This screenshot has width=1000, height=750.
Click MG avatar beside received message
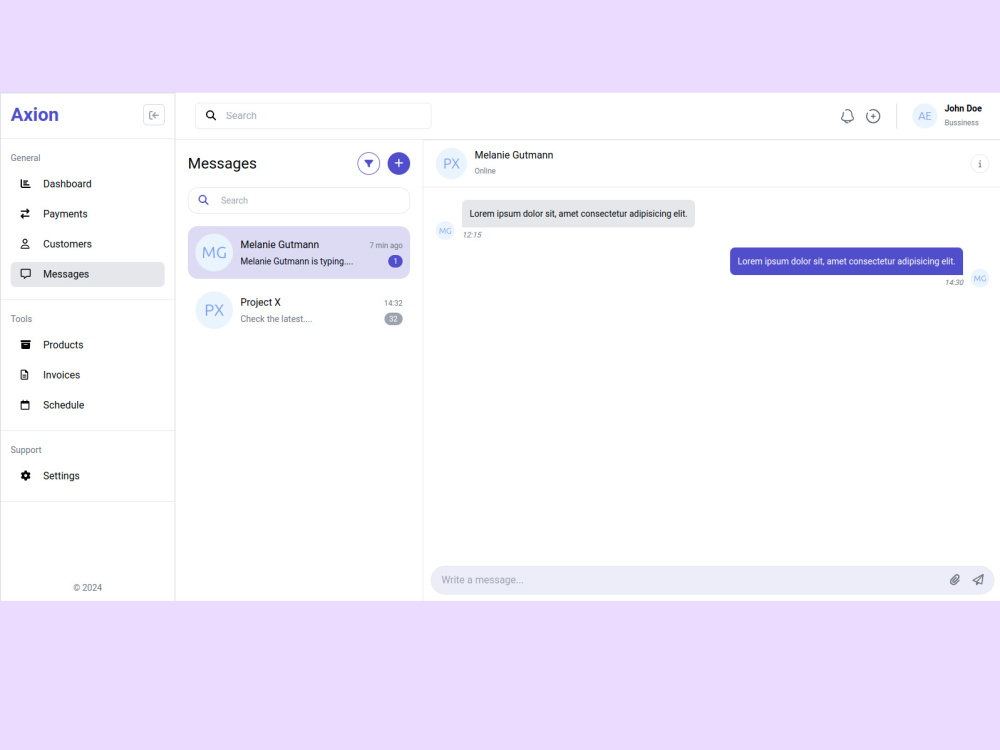click(445, 231)
